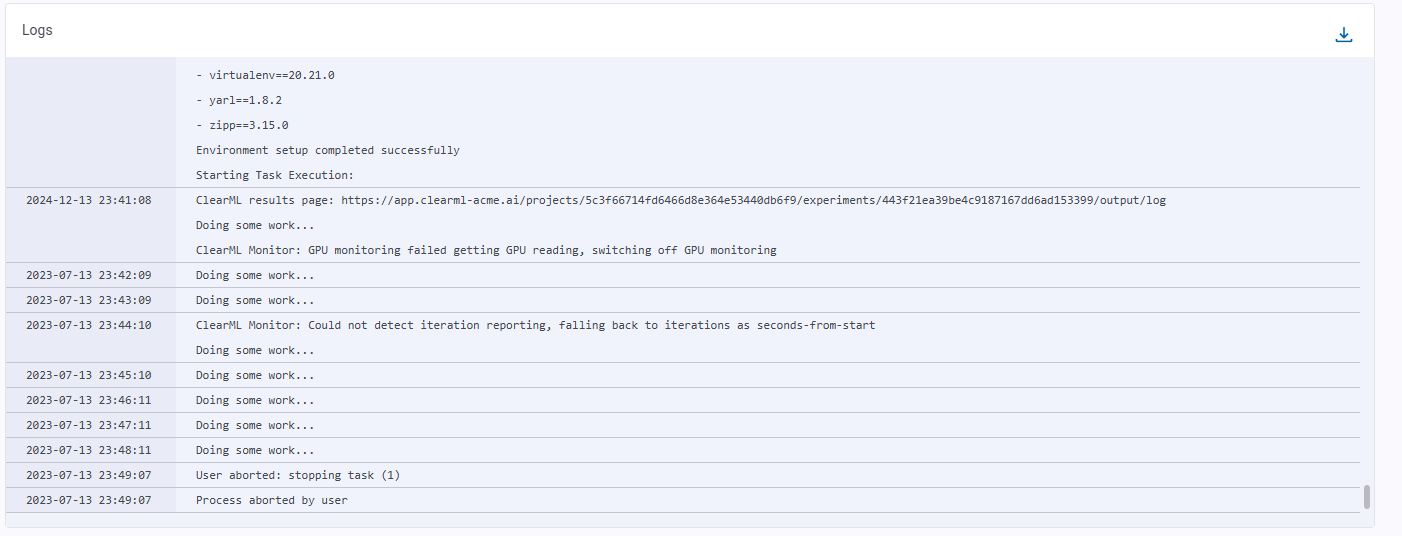Open the ClearML results page URL

click(753, 200)
